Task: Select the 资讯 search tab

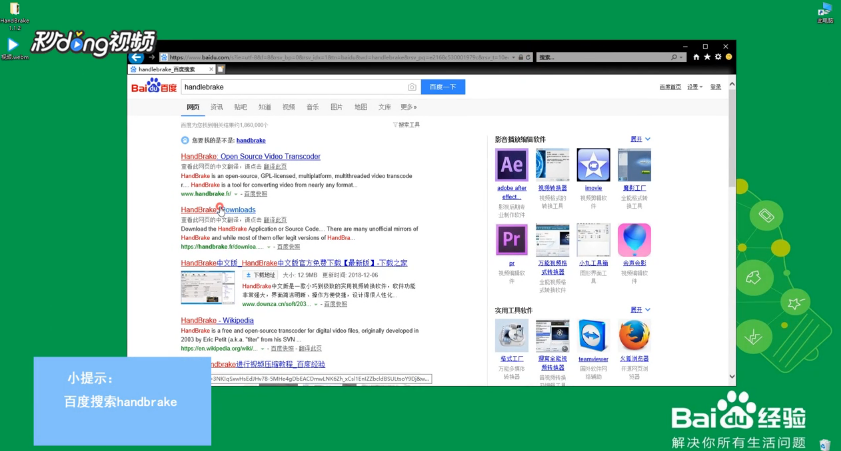Action: click(217, 107)
